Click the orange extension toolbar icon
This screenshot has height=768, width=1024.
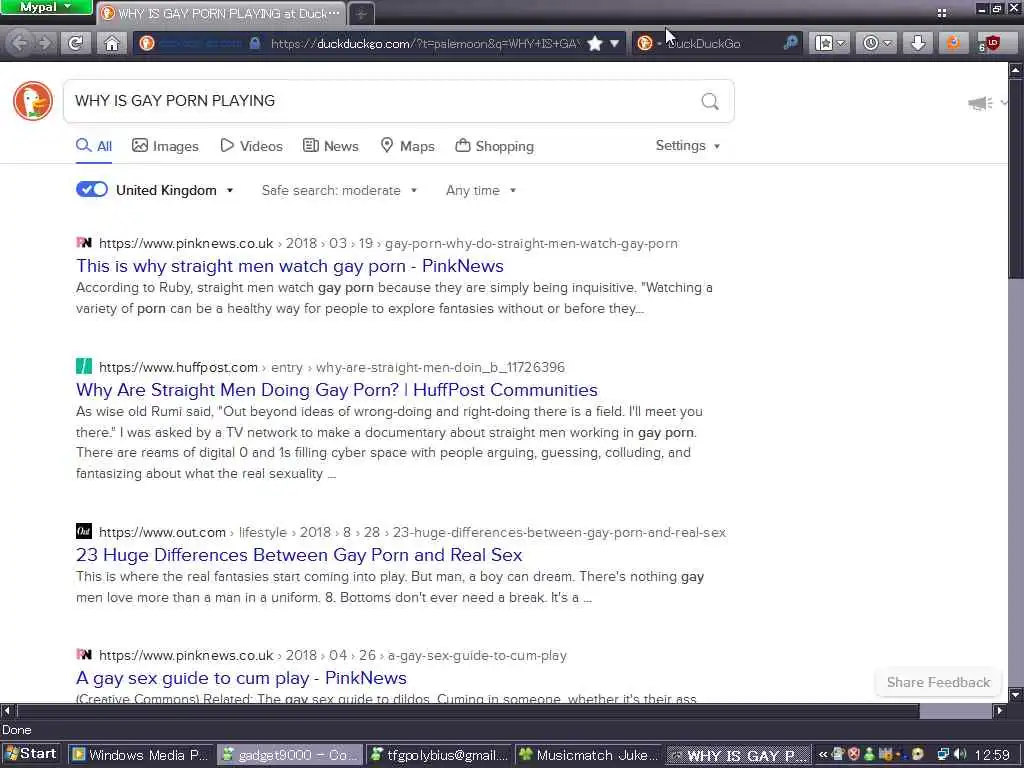pyautogui.click(x=953, y=43)
